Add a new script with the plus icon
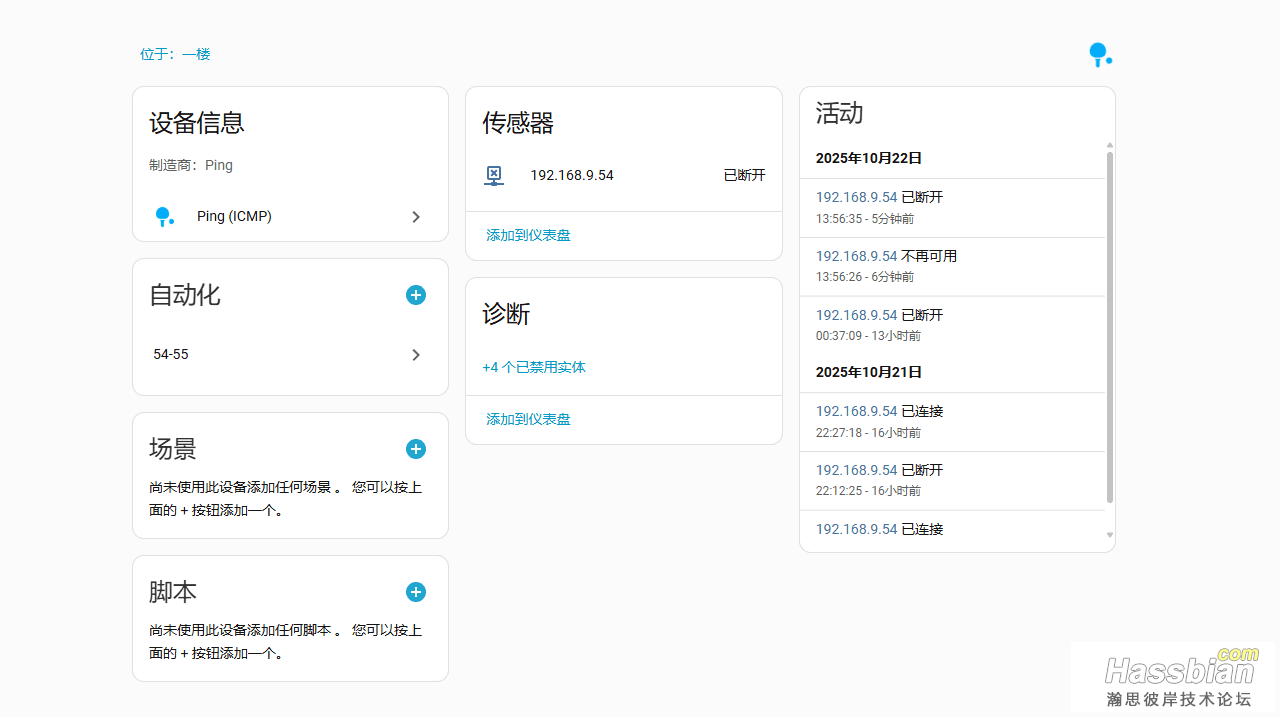1280x717 pixels. 416,592
